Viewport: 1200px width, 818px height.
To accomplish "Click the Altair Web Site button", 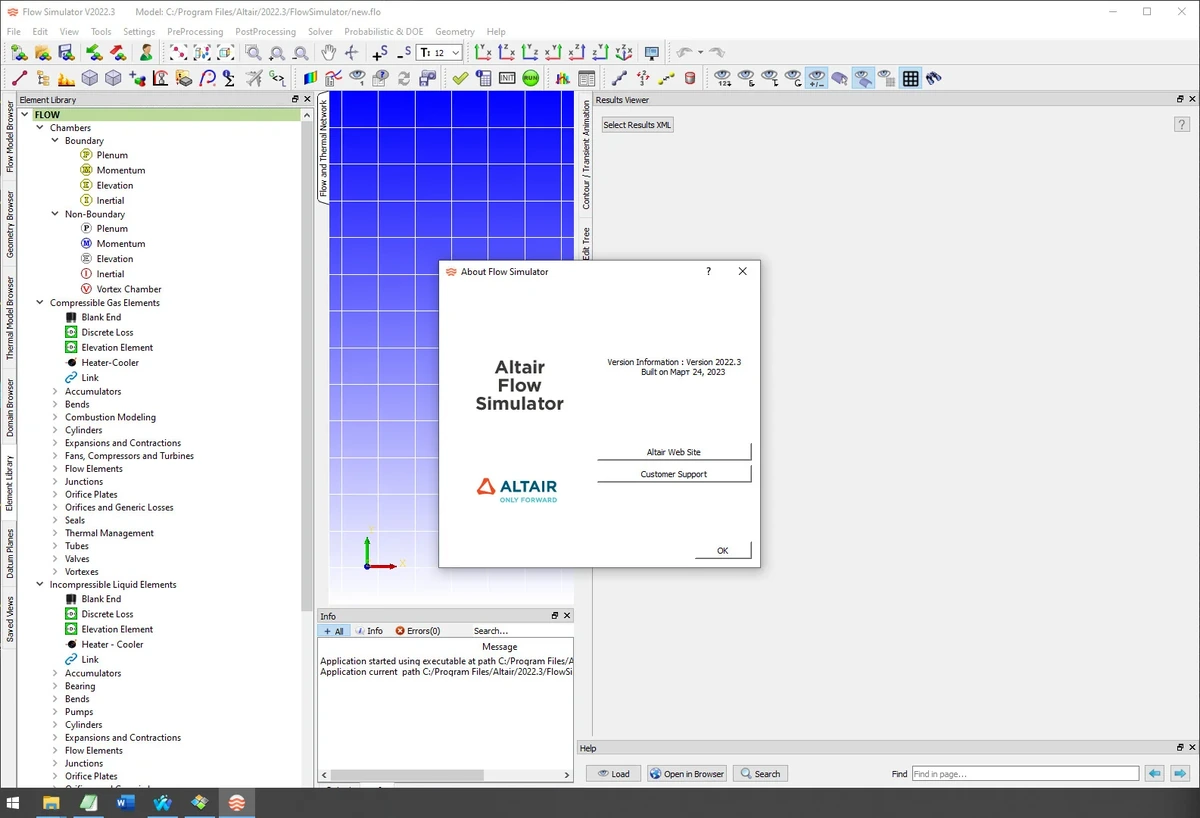I will (x=674, y=452).
